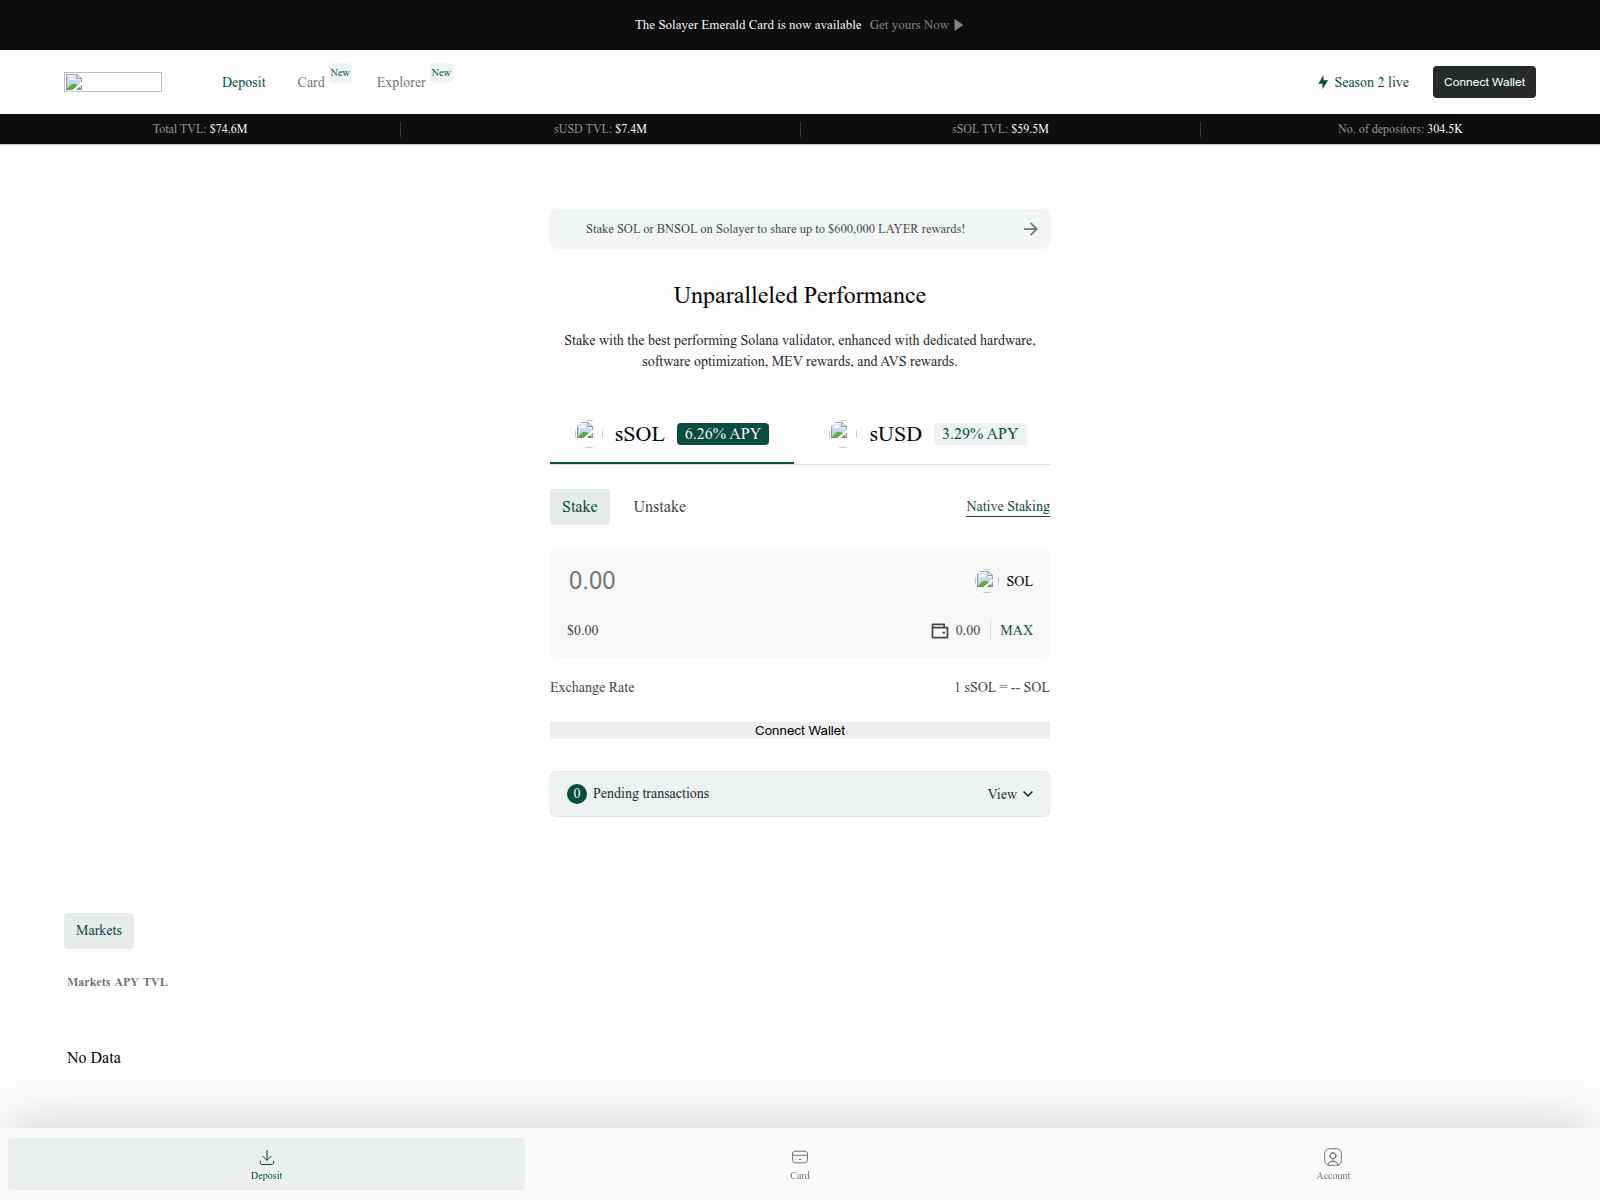Click the New badge beside Card
This screenshot has width=1600, height=1200.
340,73
